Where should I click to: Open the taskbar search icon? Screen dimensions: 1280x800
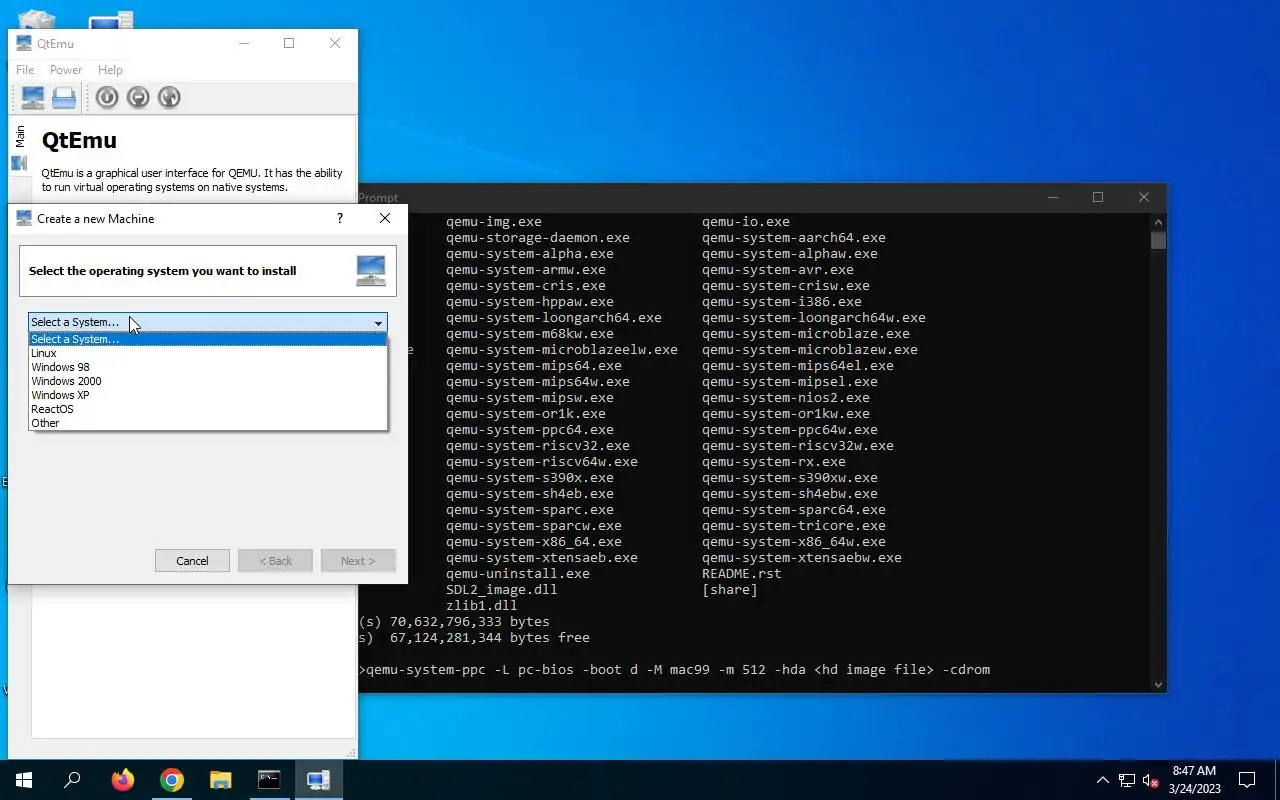(72, 780)
